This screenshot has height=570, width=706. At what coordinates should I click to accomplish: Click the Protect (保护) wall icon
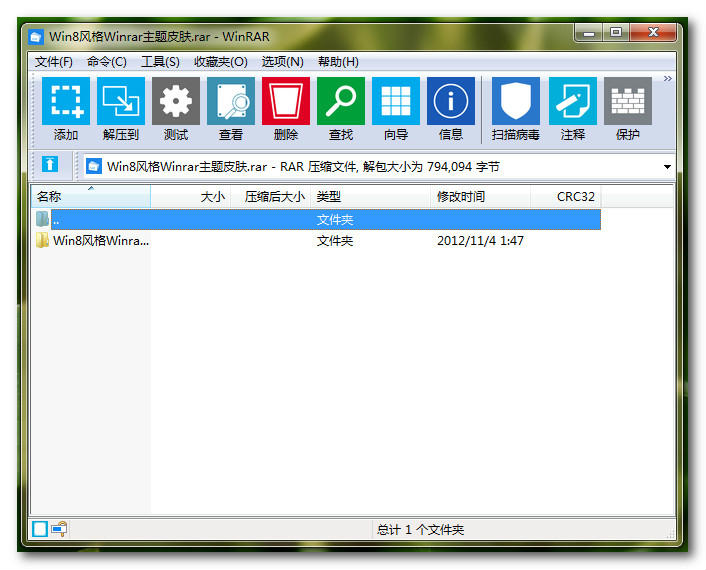tap(628, 101)
